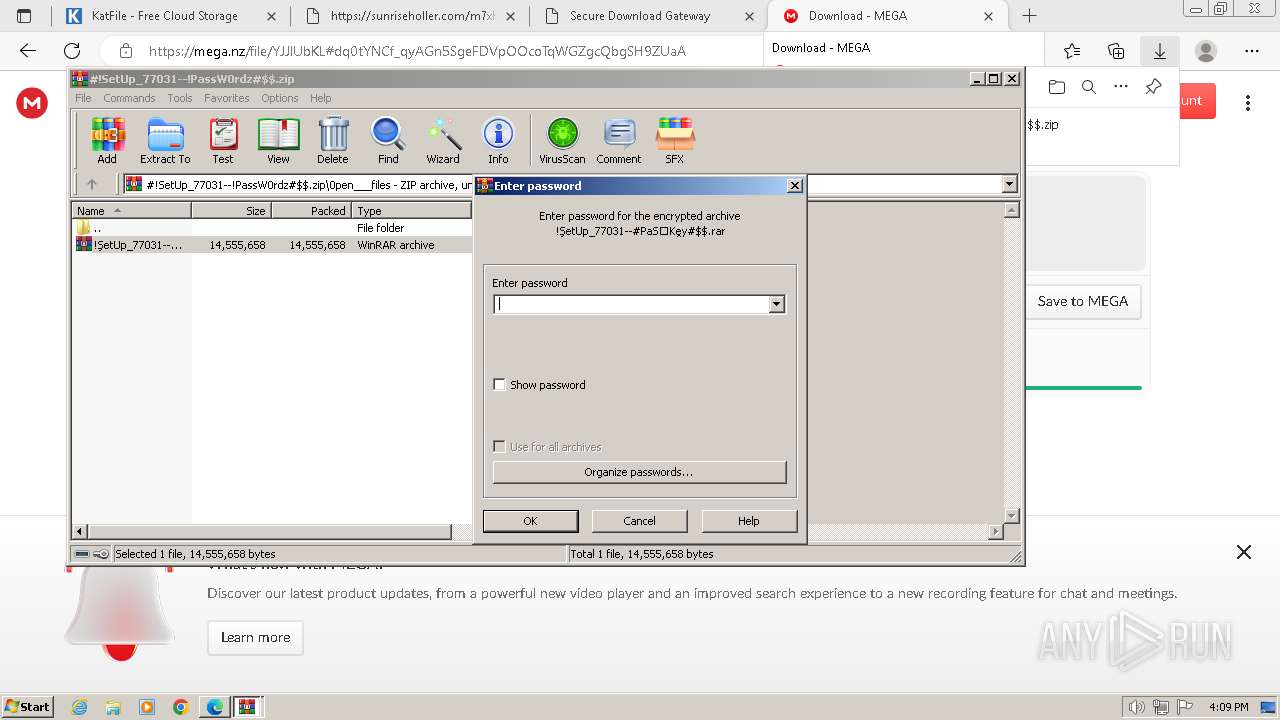Open the browser Collections icon

point(1116,51)
